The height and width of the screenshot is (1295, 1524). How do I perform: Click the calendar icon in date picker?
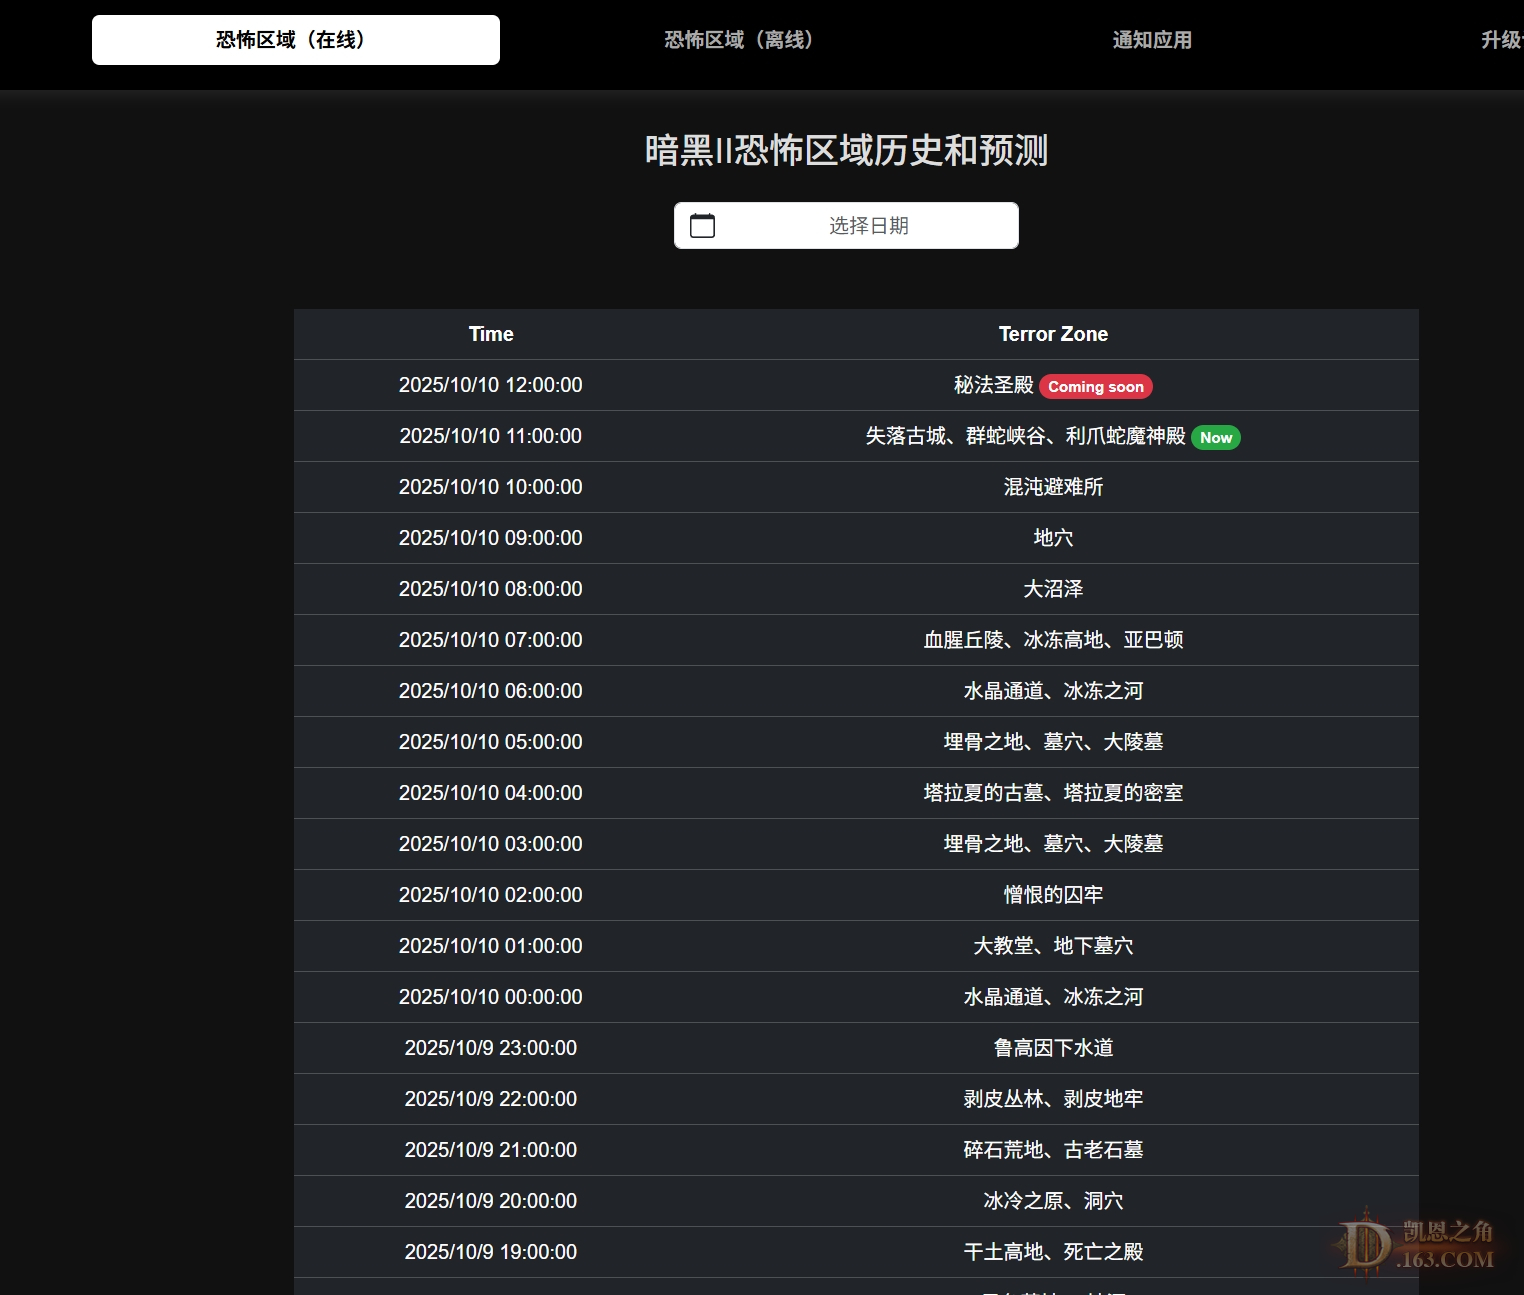click(703, 226)
